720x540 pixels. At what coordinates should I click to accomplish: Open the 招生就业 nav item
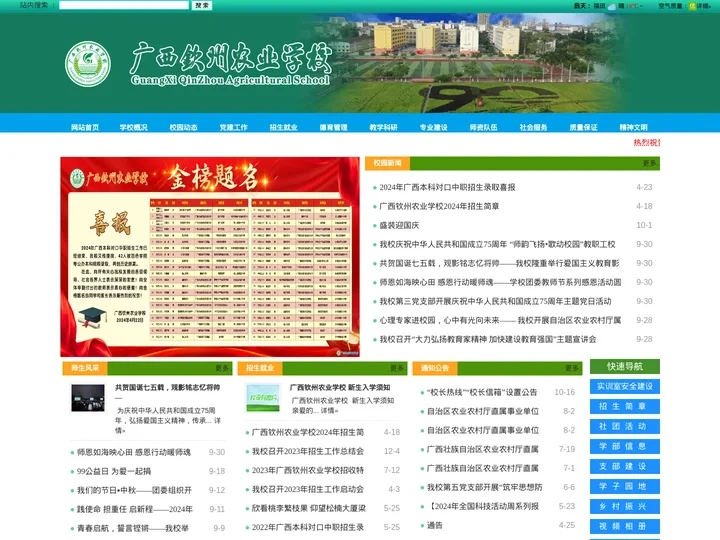[x=283, y=127]
